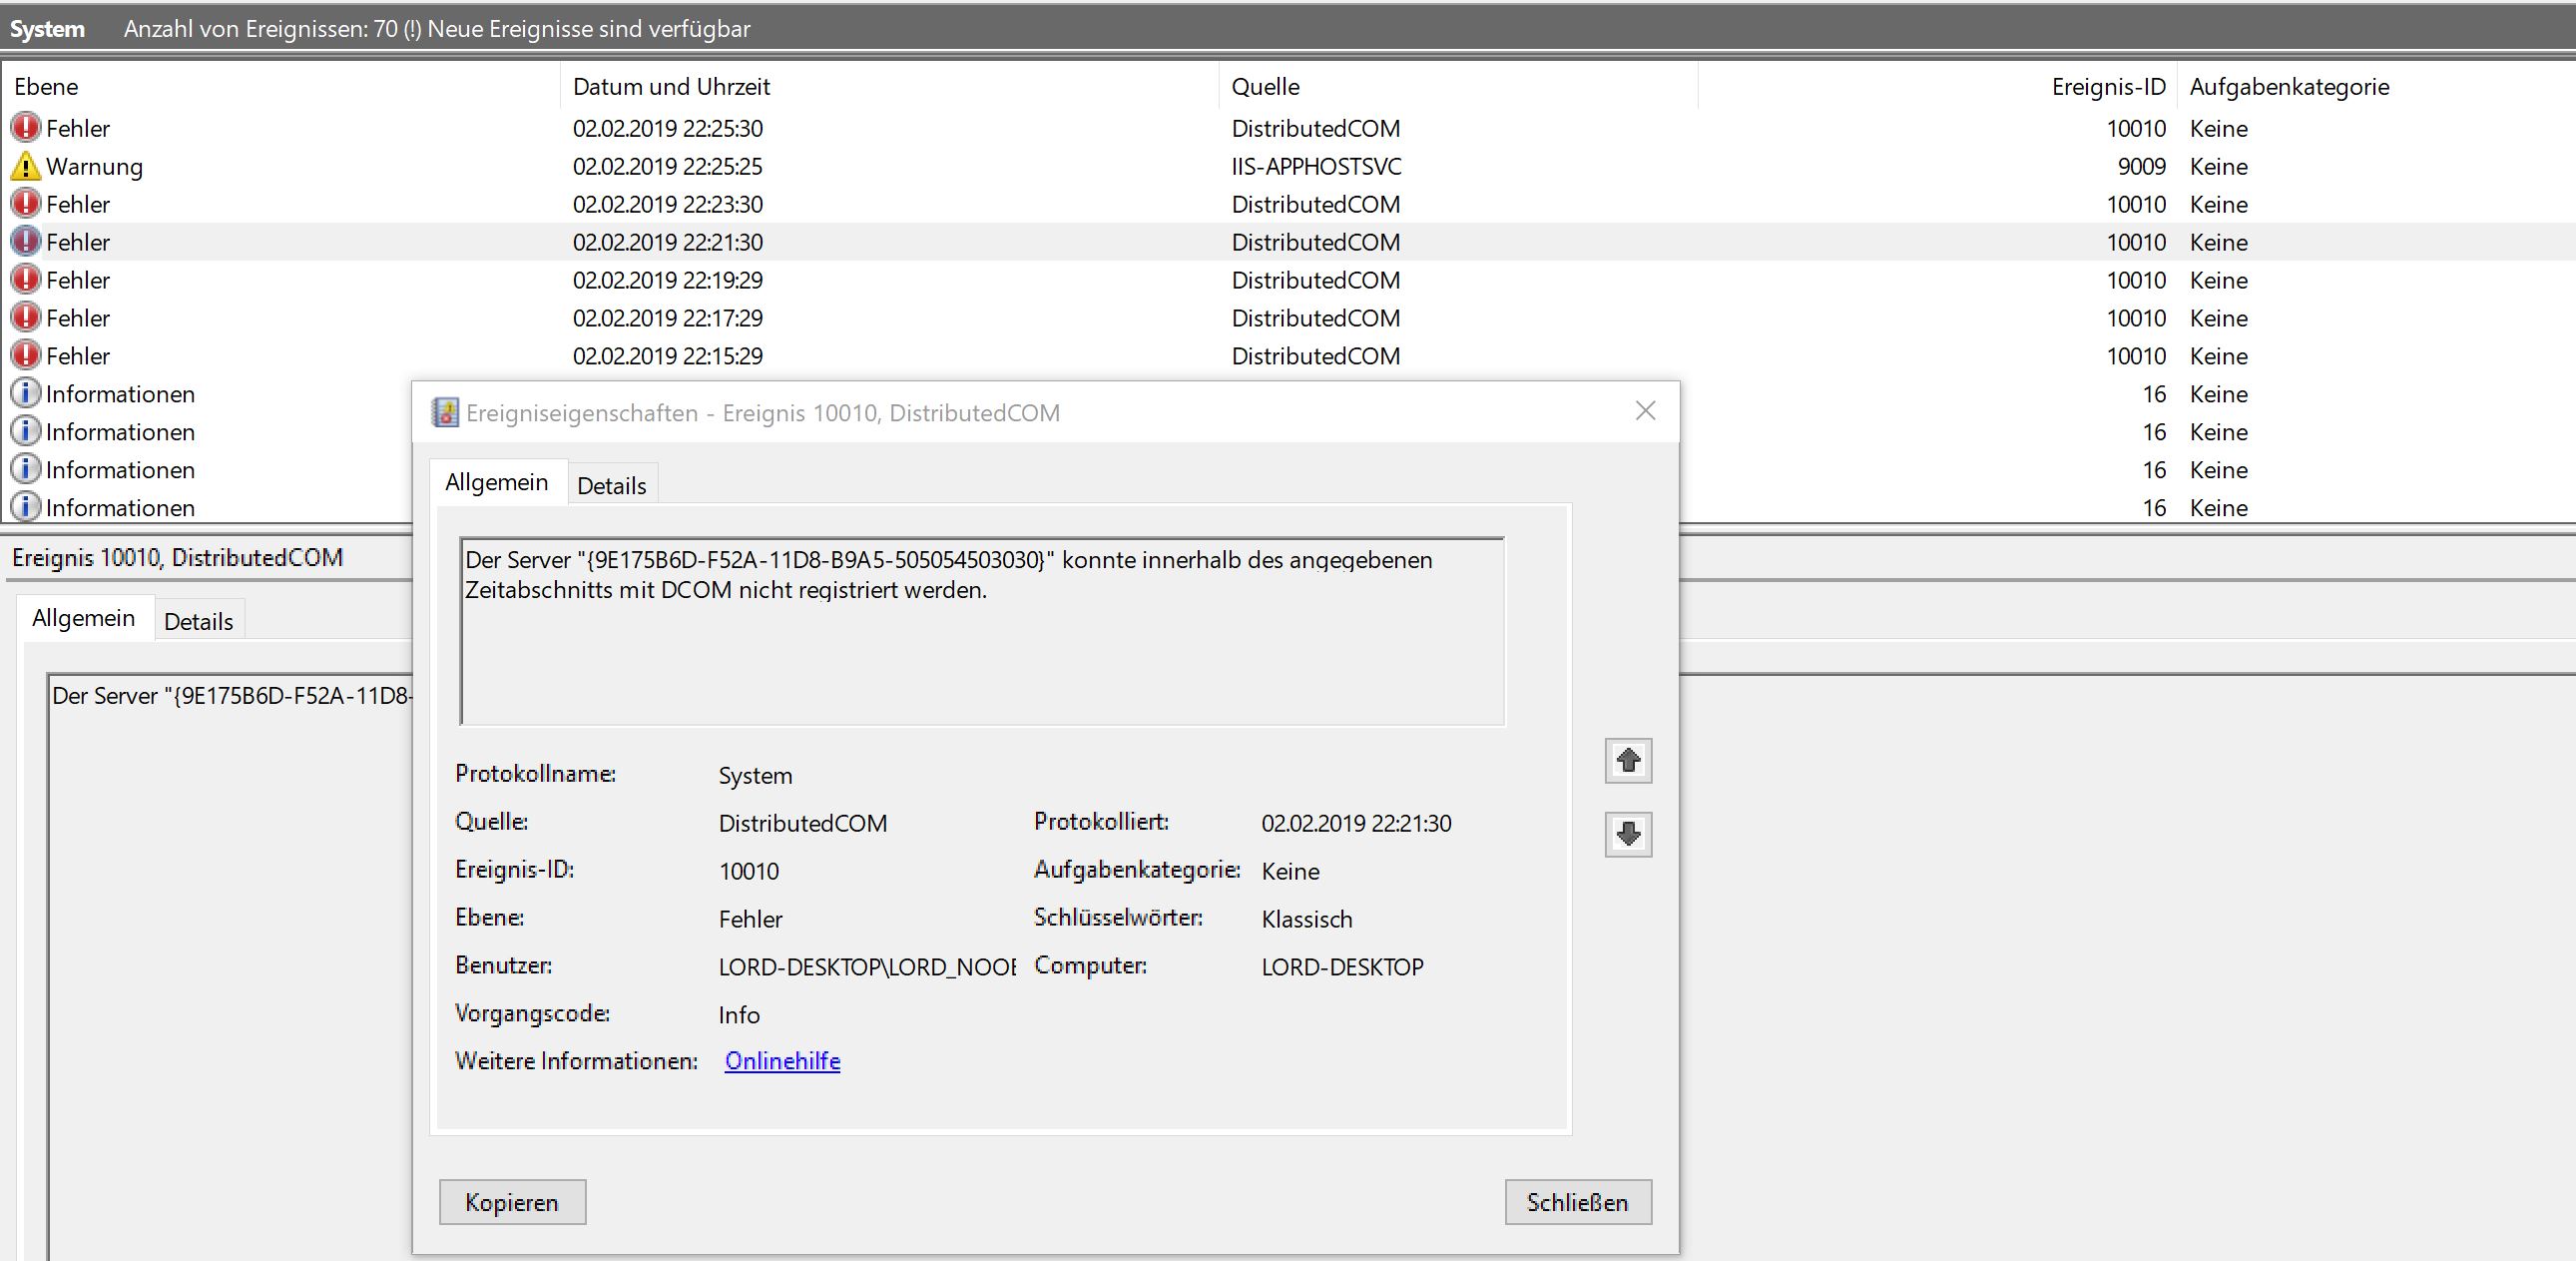Open Details tab in lower preview pane
Screen dimensions: 2576x1261
point(199,622)
